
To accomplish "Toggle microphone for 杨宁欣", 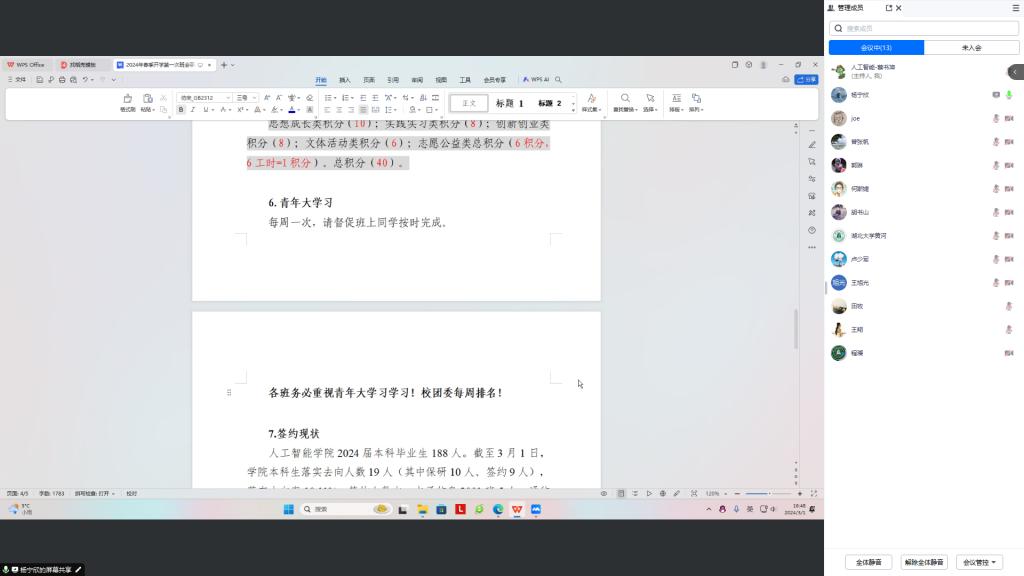I will click(1009, 95).
